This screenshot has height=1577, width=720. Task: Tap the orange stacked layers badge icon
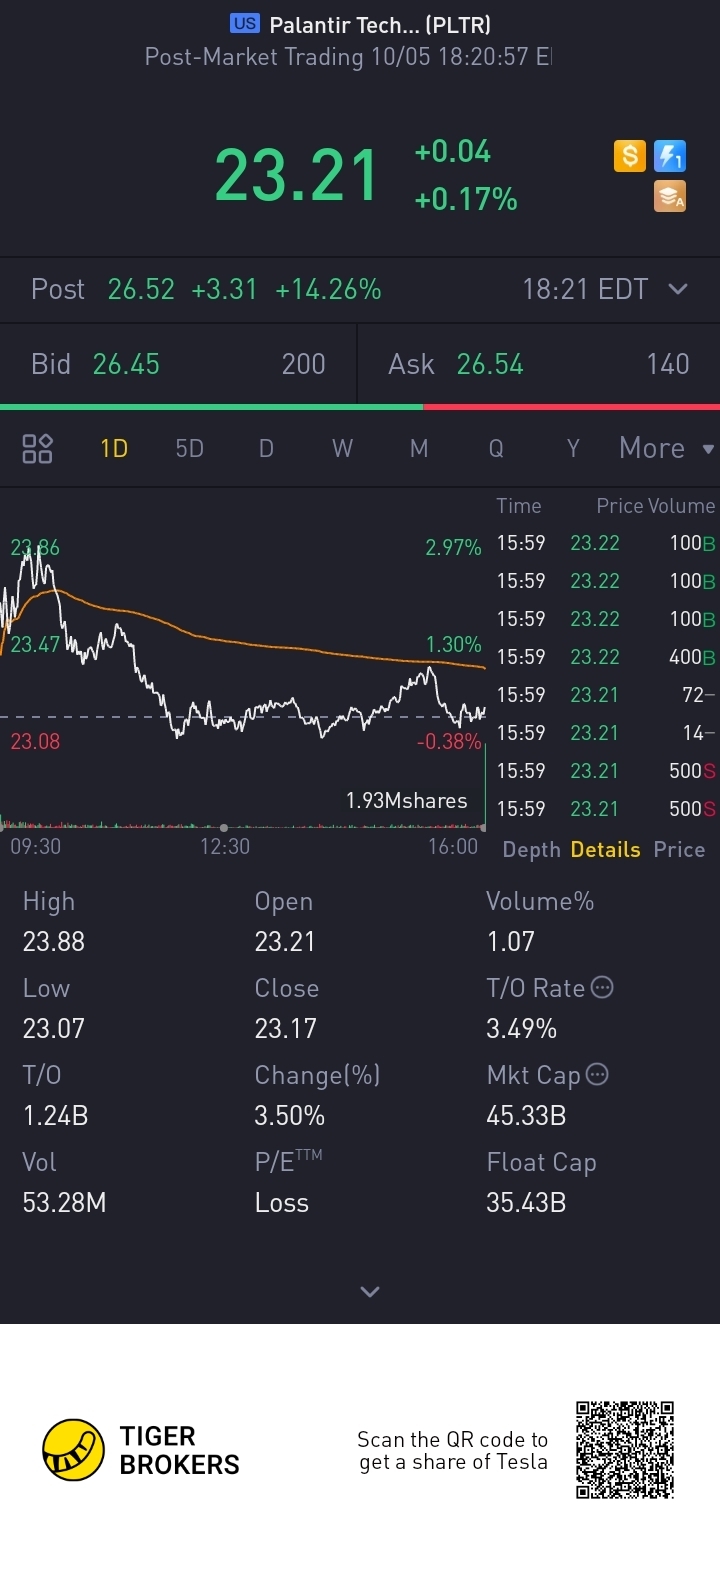[670, 197]
